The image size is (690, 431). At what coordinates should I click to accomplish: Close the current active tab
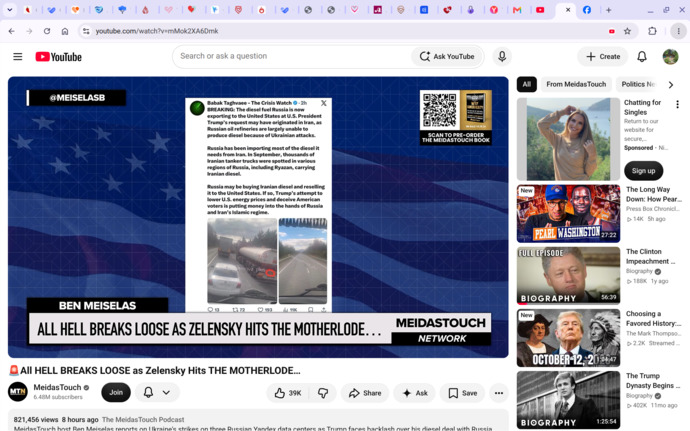coord(568,10)
